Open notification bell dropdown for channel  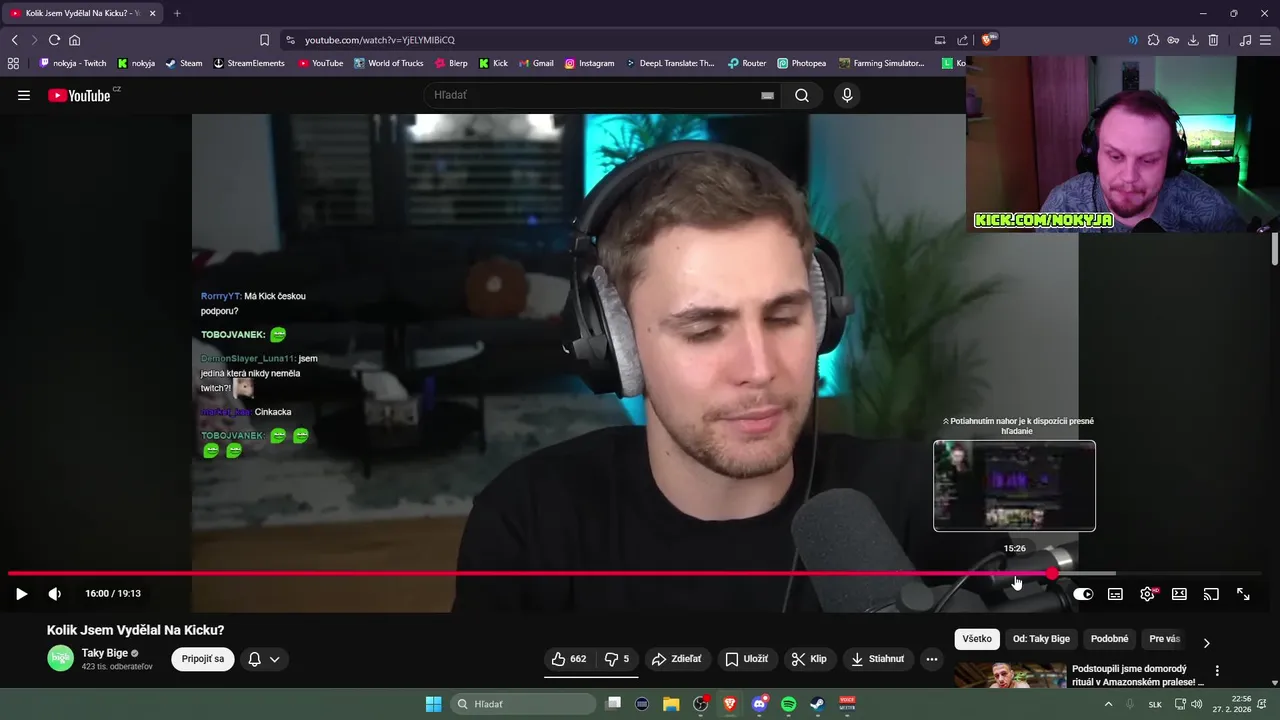(x=264, y=659)
